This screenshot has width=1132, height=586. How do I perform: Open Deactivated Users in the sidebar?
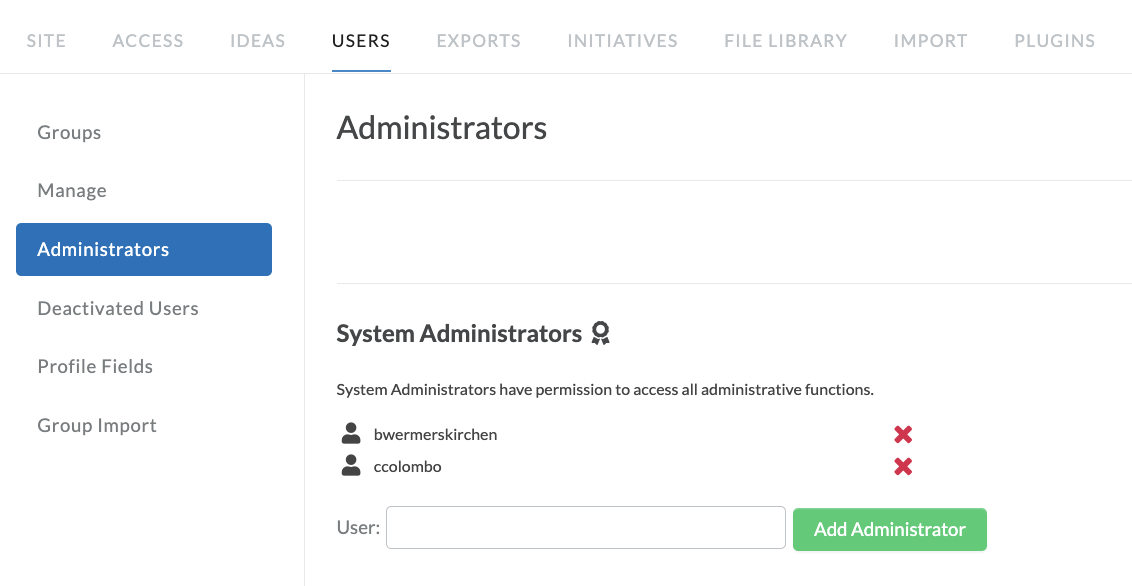click(118, 309)
